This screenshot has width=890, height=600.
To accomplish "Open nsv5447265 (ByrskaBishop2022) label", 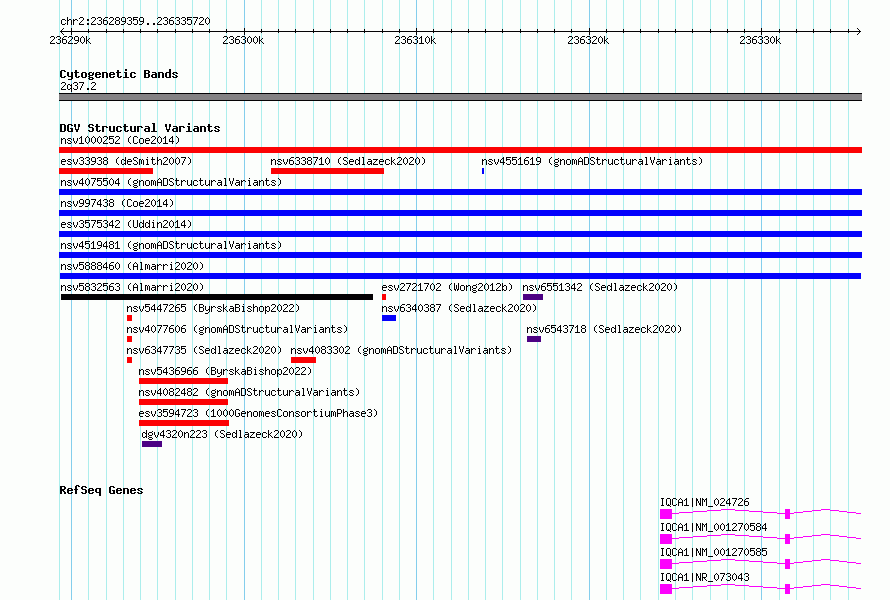I will point(213,308).
